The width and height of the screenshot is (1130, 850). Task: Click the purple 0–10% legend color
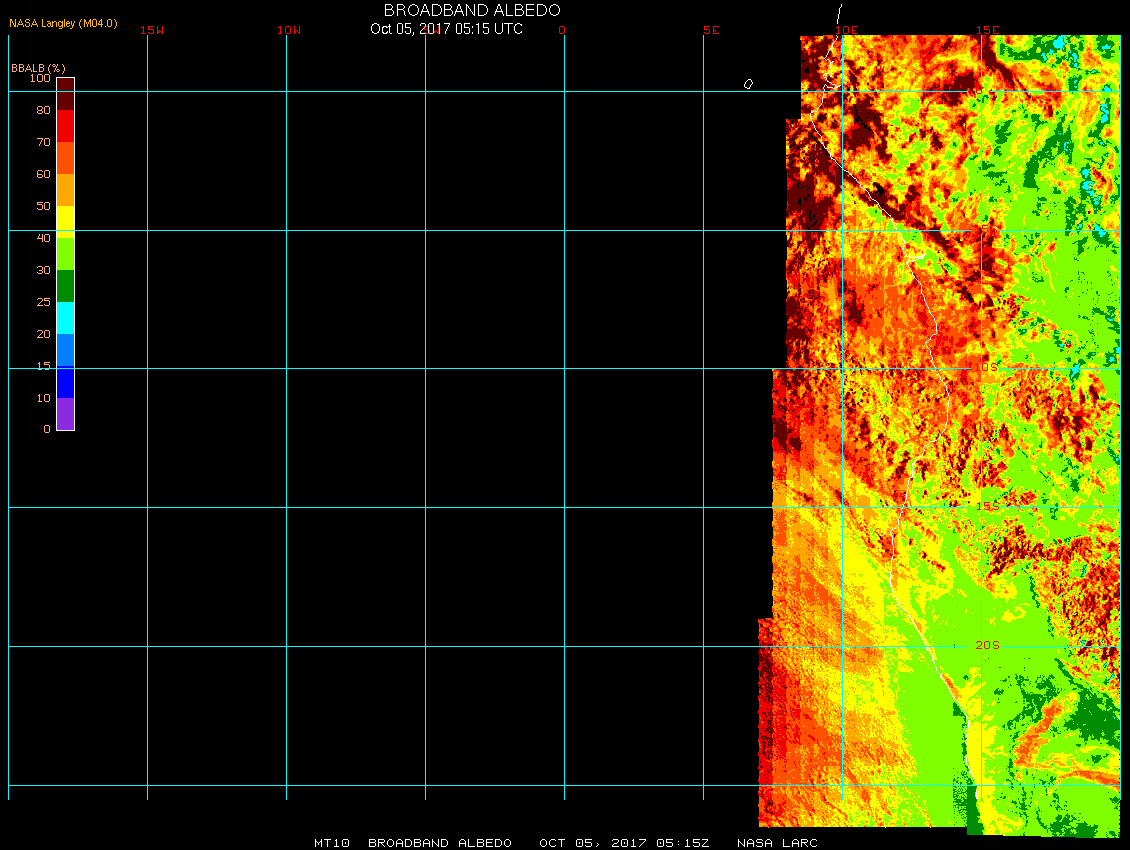click(x=66, y=414)
